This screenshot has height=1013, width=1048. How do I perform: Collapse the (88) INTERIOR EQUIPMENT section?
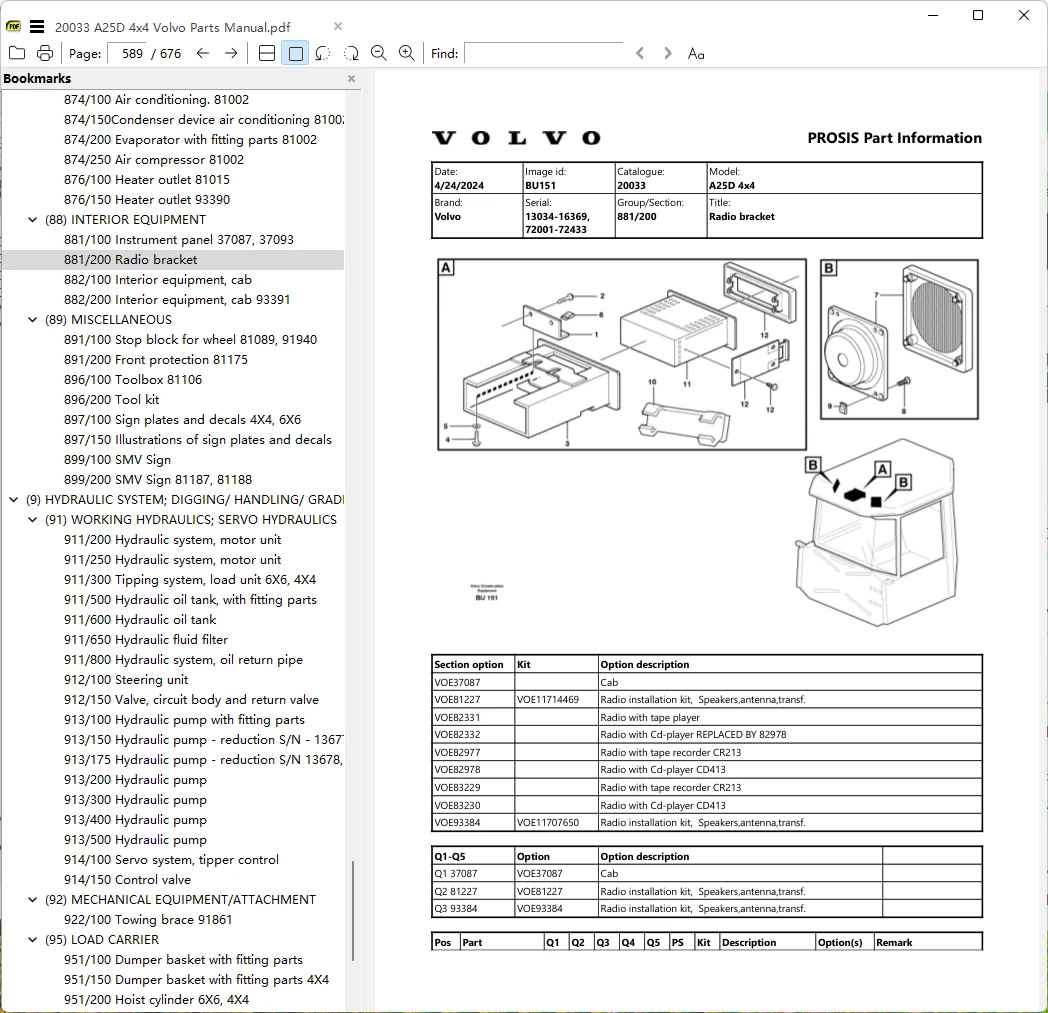(32, 220)
